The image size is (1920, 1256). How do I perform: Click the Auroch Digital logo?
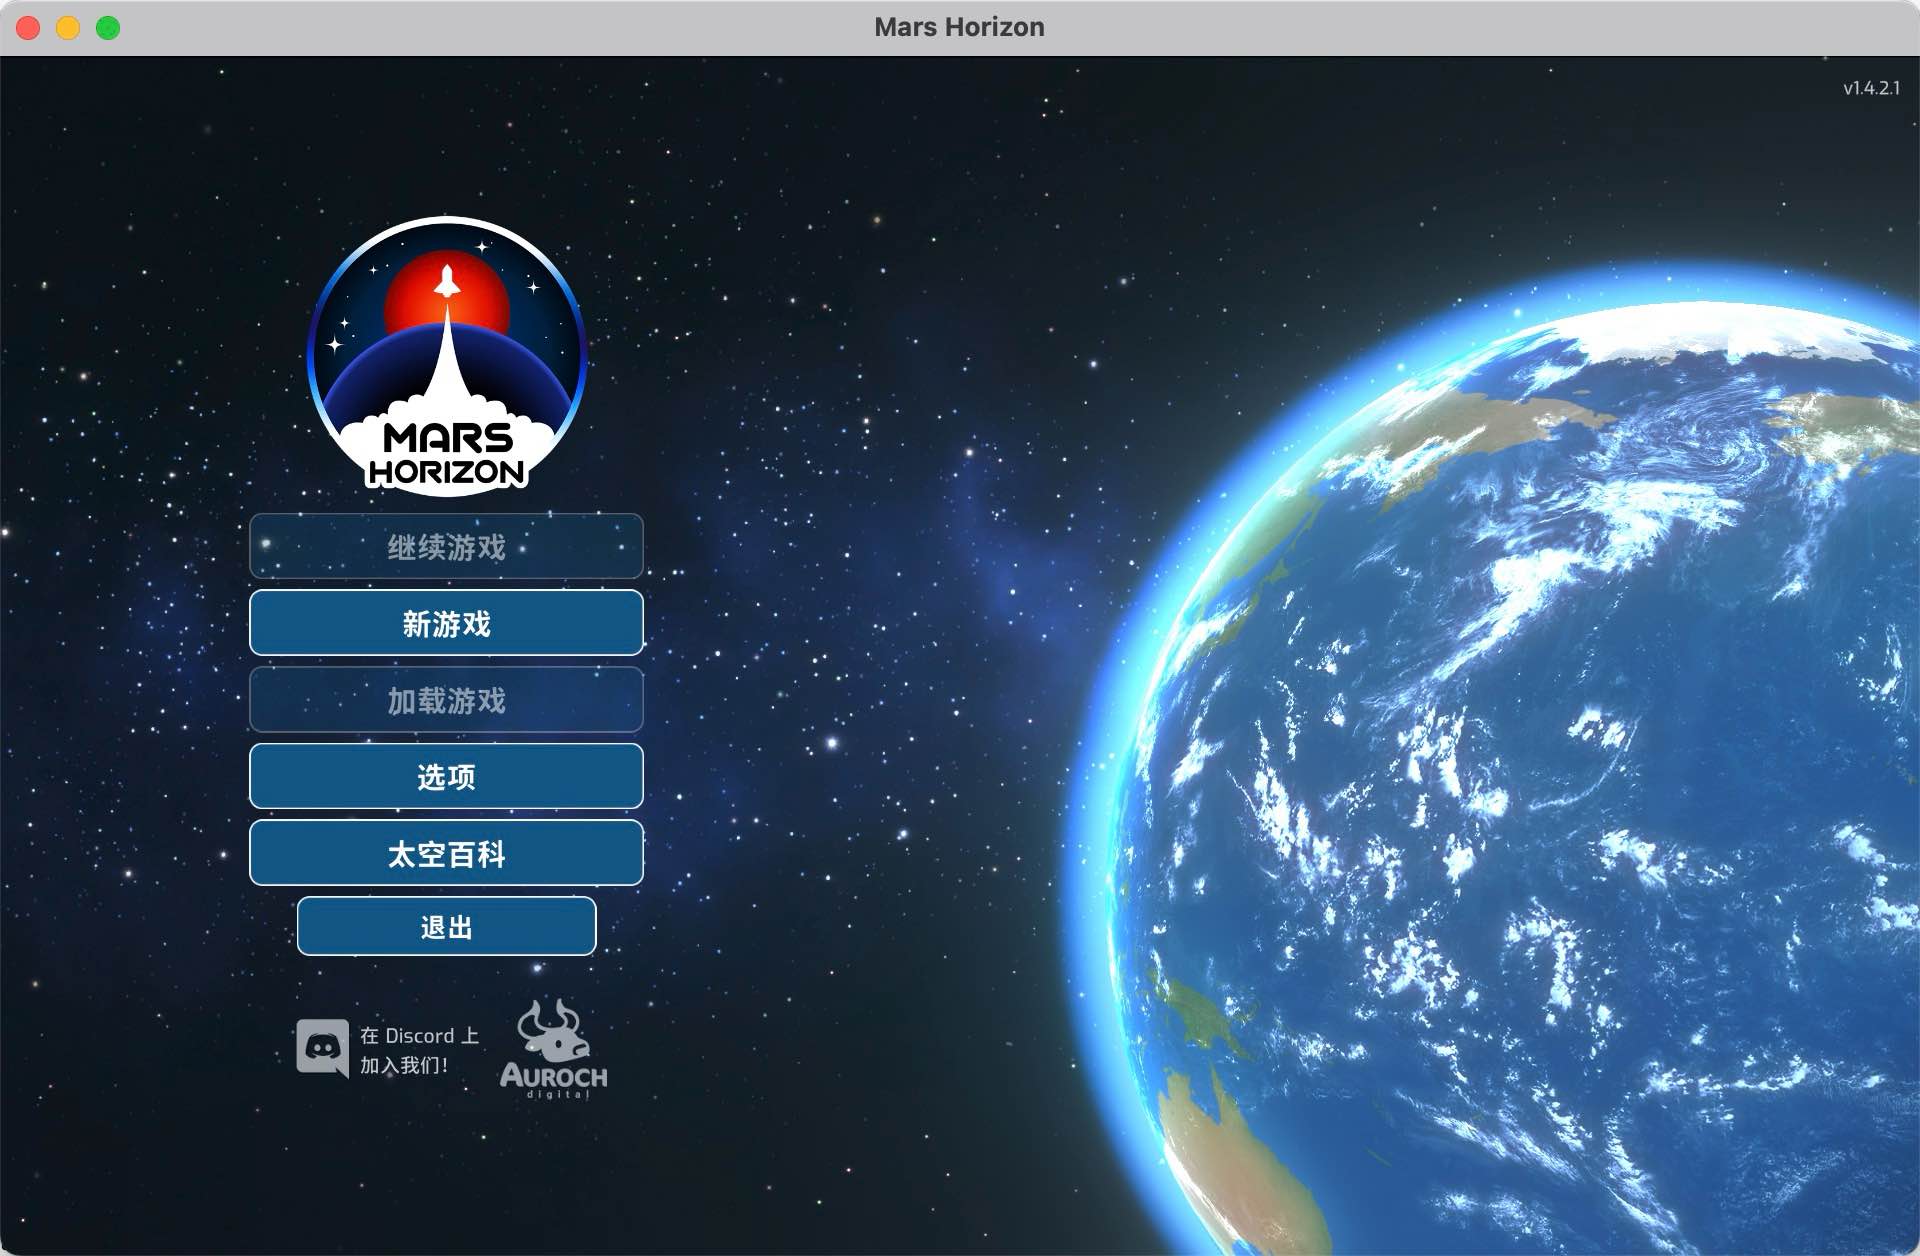(554, 1049)
